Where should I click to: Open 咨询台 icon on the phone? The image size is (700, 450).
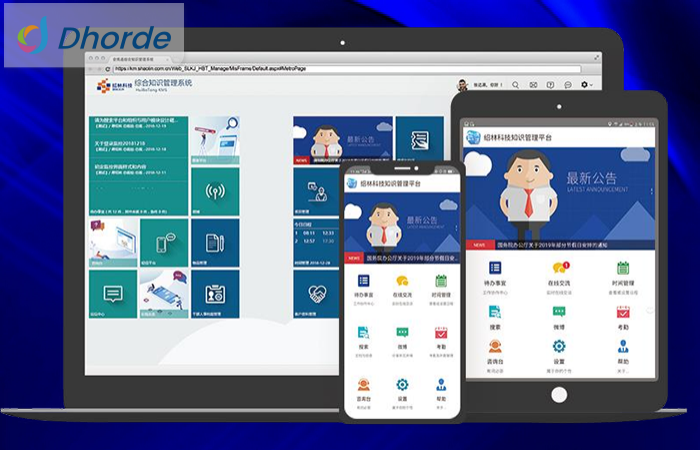pyautogui.click(x=362, y=384)
